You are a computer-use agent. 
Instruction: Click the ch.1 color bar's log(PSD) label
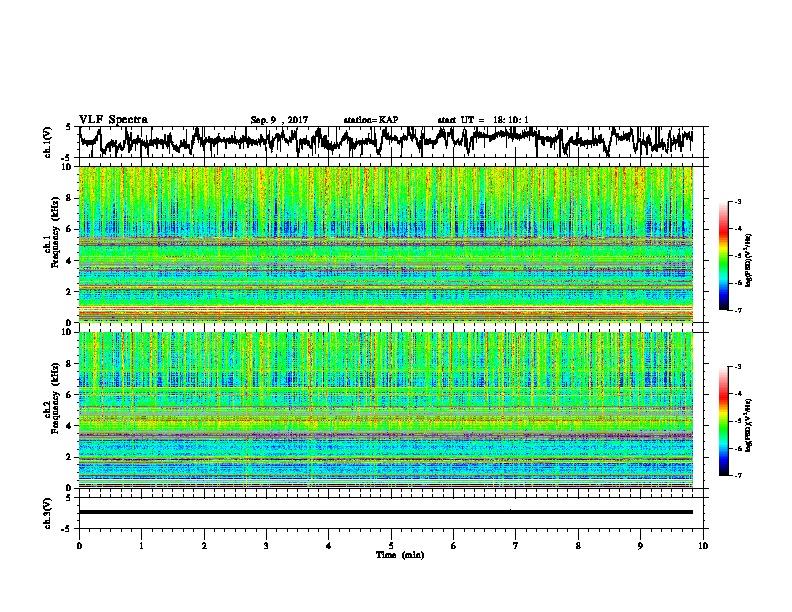pyautogui.click(x=749, y=260)
